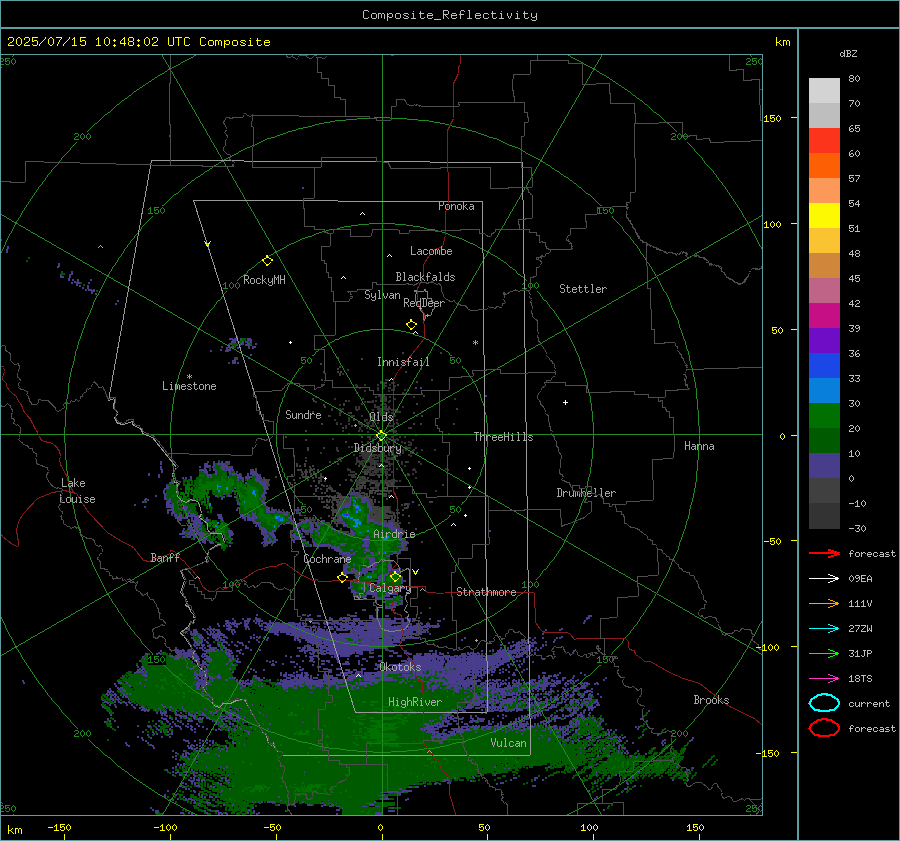This screenshot has height=841, width=900.
Task: Click the Drumheller label on map
Action: (x=586, y=493)
